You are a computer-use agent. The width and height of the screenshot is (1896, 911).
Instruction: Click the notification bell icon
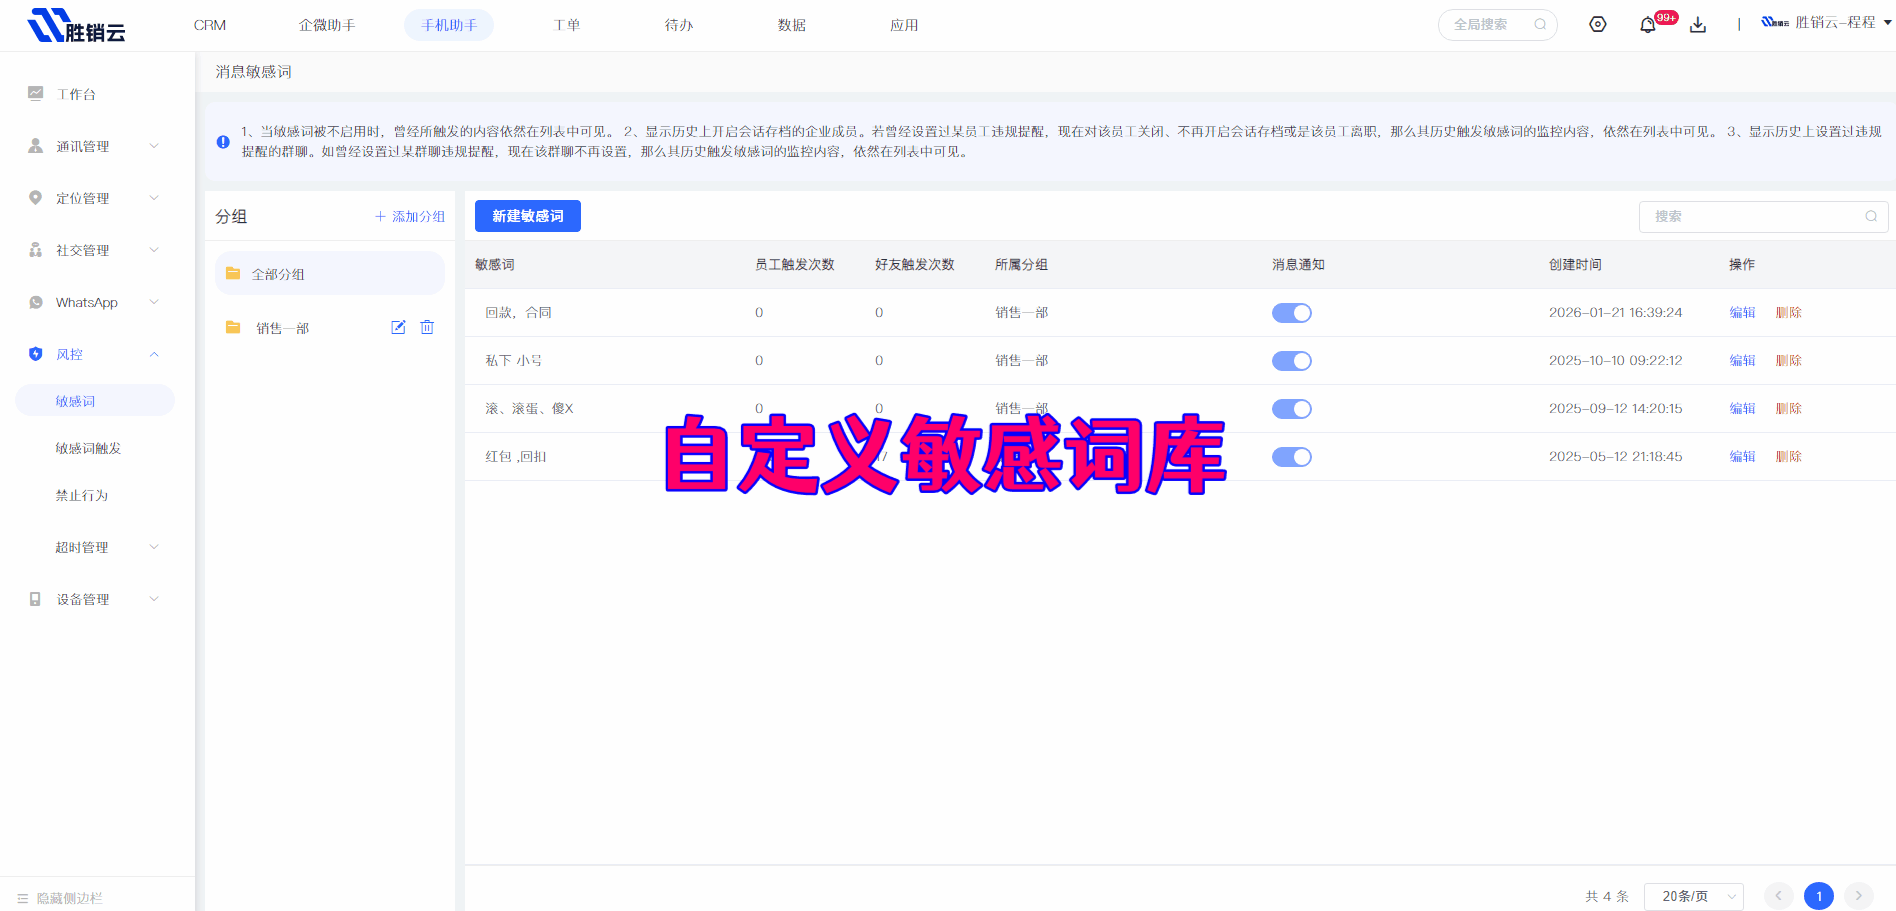[1647, 25]
